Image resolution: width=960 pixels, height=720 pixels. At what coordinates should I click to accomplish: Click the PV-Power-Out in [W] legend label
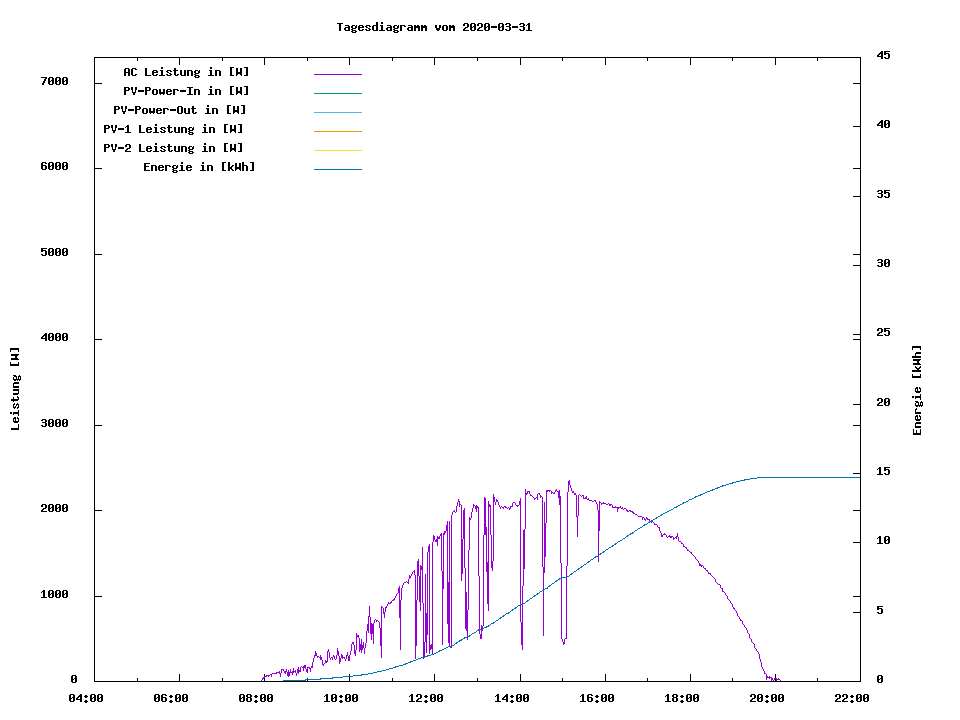(180, 110)
